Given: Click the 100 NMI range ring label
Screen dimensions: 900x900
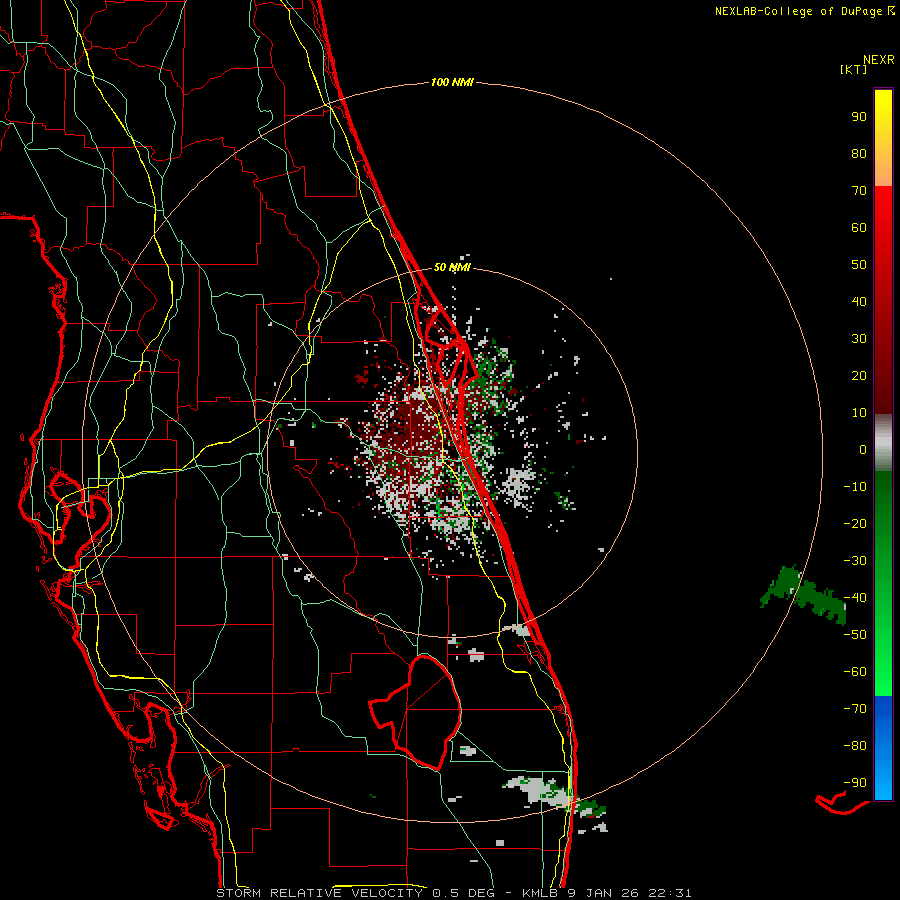Looking at the screenshot, I should [x=452, y=83].
